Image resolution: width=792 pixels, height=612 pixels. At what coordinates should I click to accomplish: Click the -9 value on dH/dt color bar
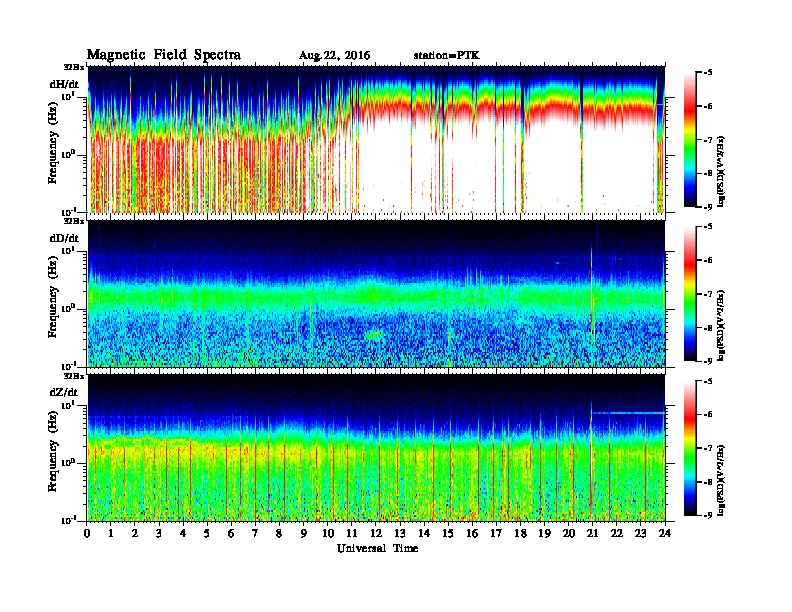click(708, 207)
